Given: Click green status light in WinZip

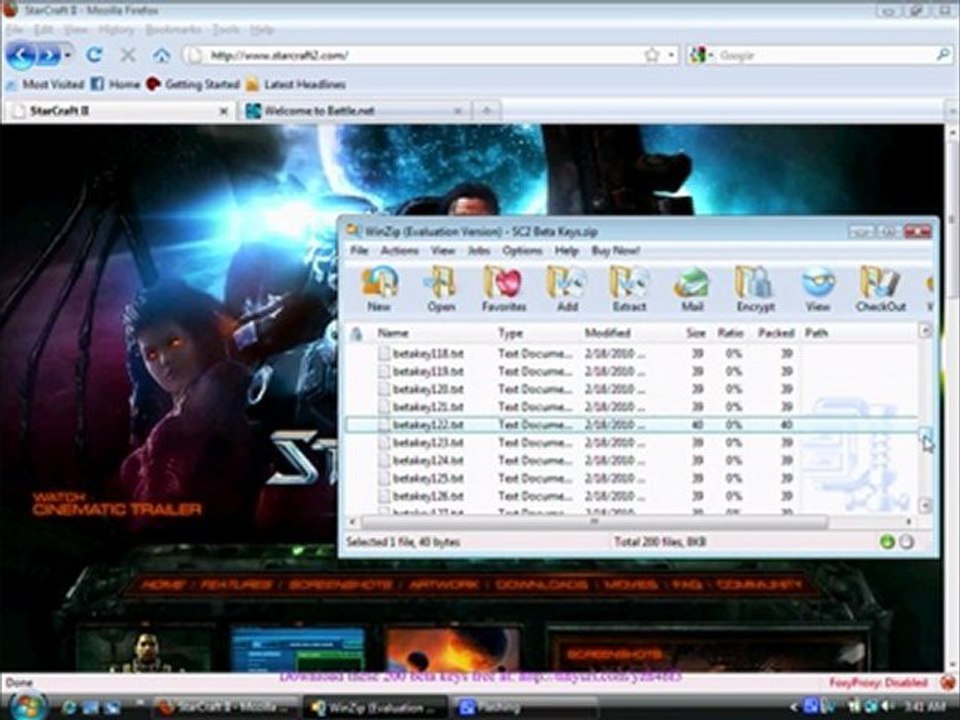Looking at the screenshot, I should tap(887, 542).
